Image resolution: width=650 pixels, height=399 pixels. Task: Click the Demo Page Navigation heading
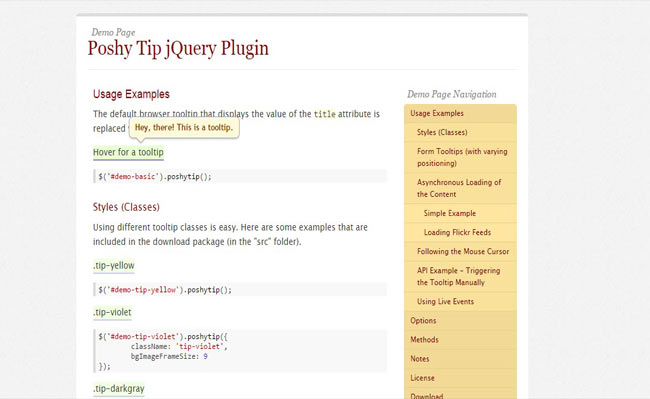(451, 94)
